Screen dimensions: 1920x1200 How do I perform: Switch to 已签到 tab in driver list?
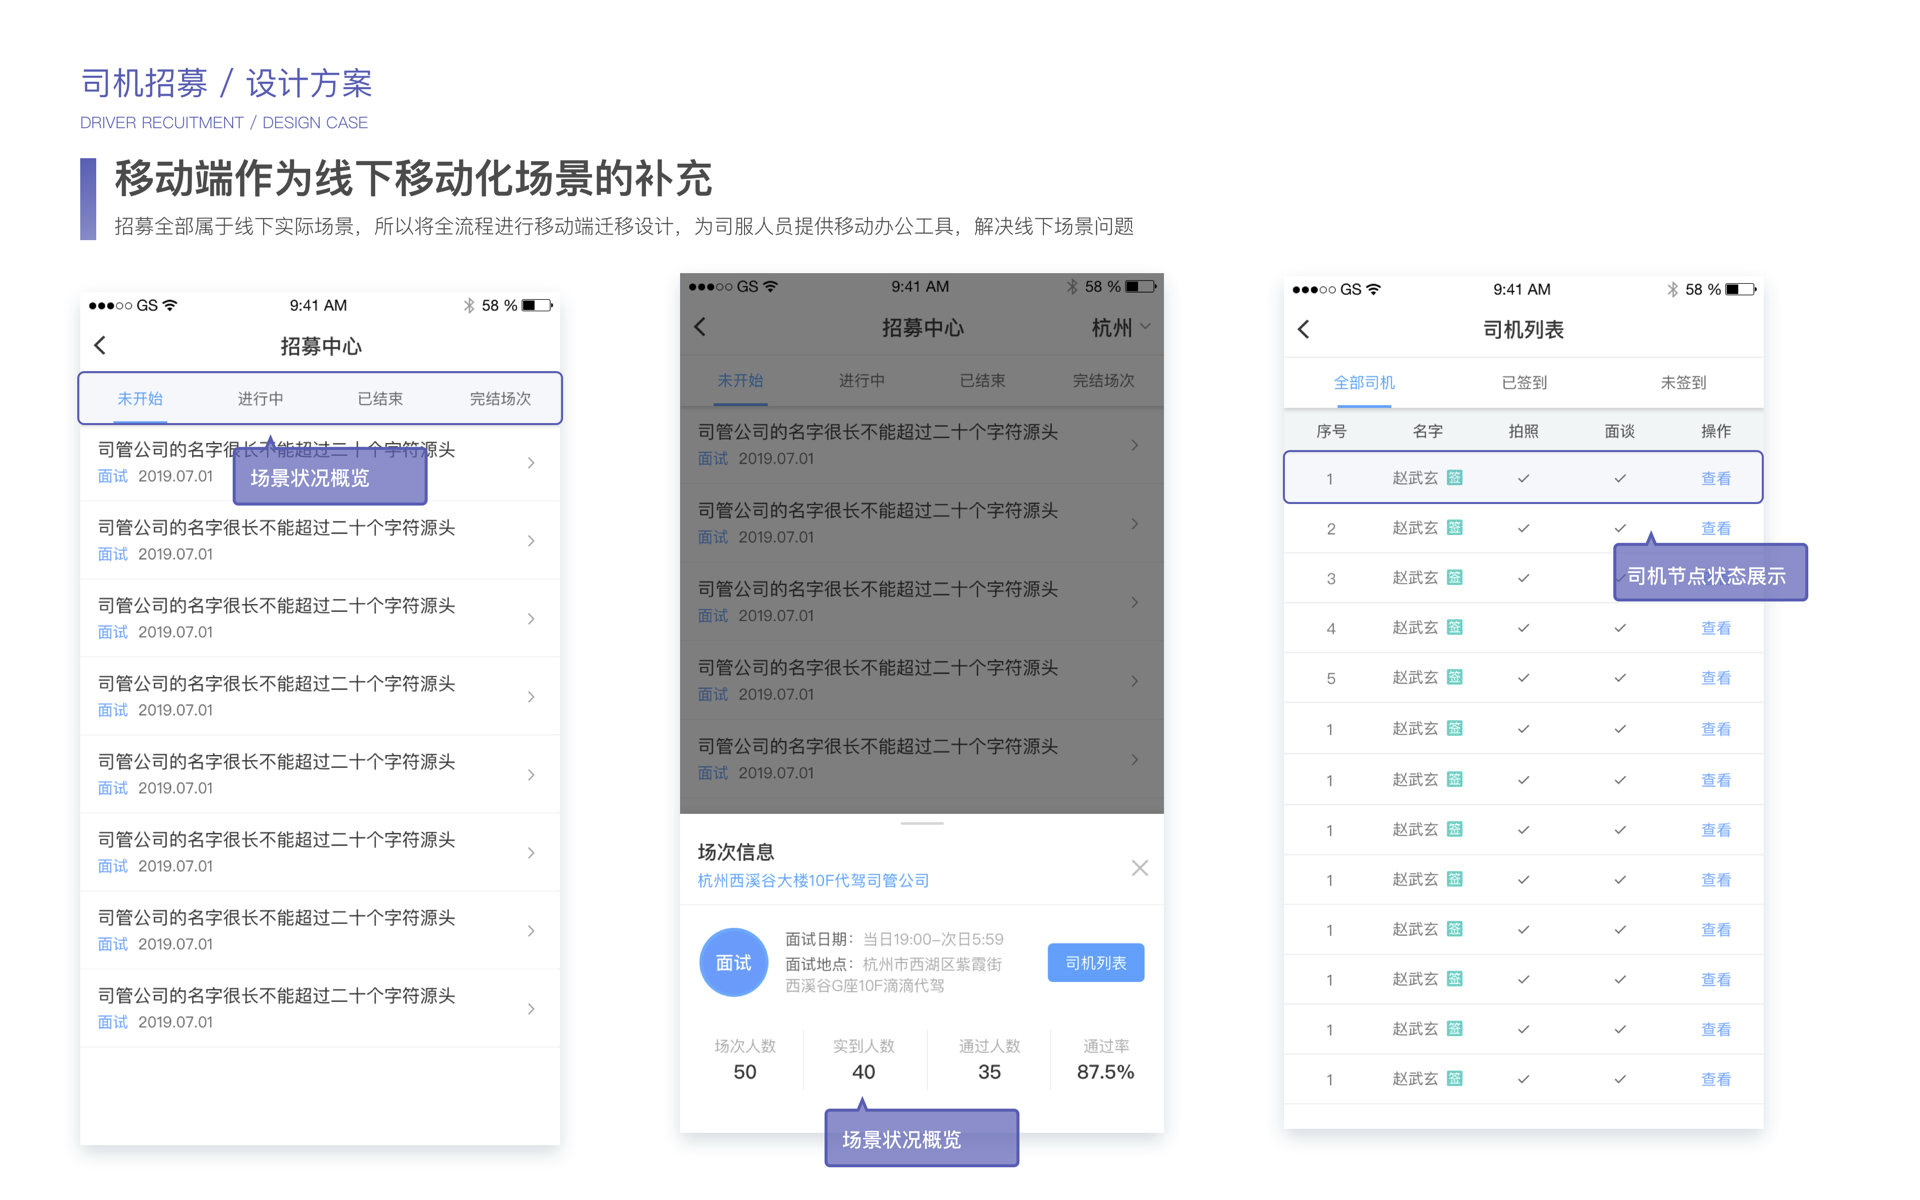1523,383
